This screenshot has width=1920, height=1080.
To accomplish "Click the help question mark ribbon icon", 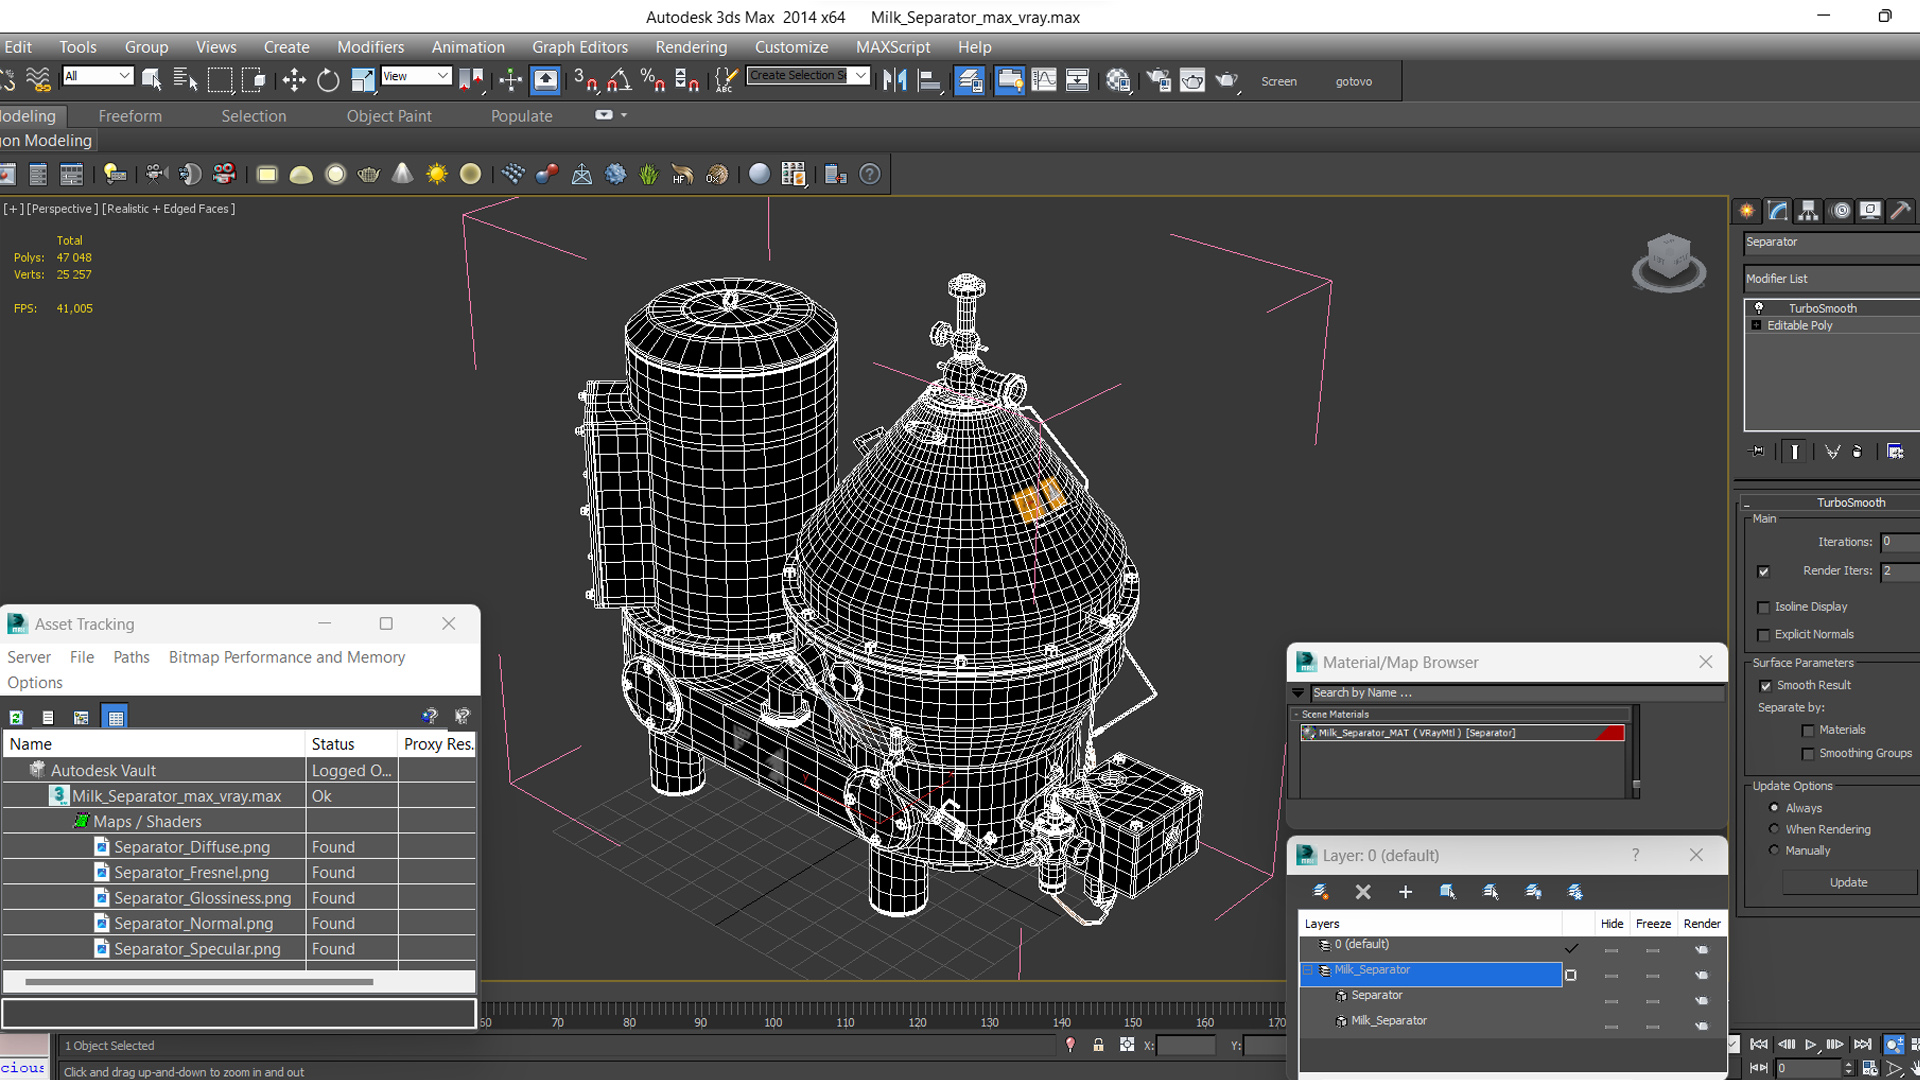I will [x=870, y=175].
